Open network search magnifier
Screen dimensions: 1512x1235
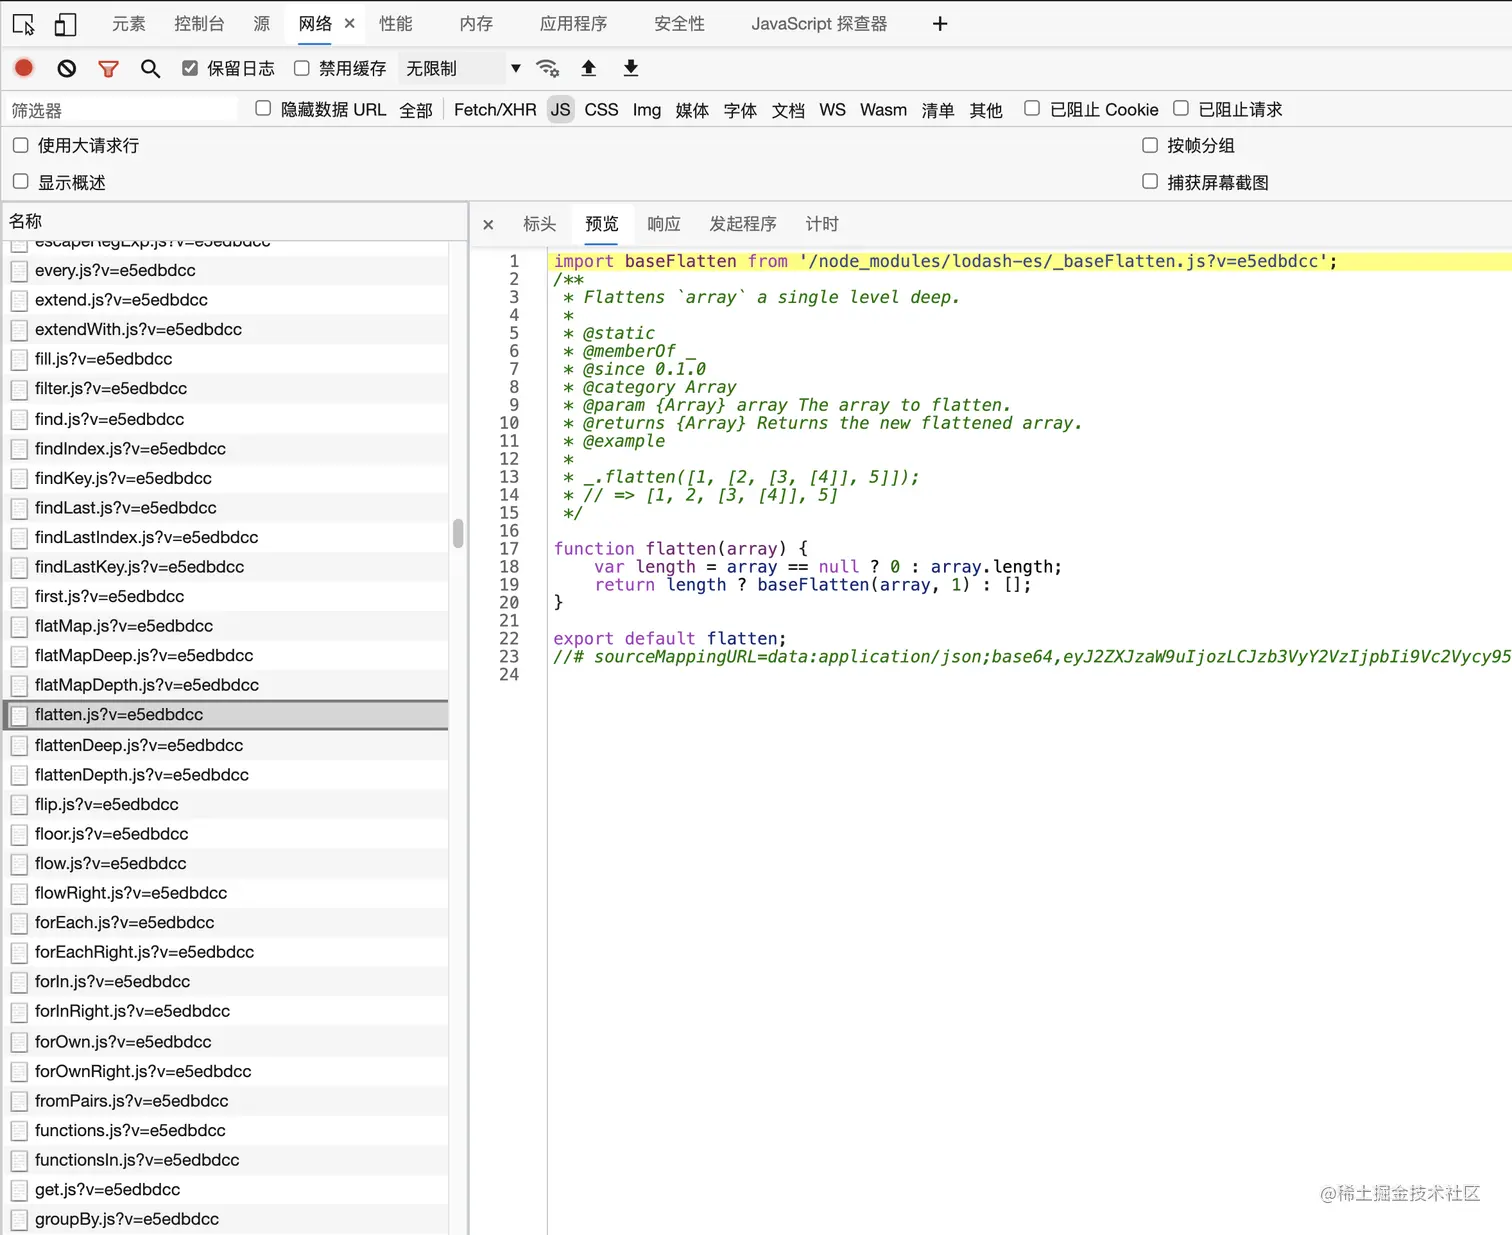[150, 68]
